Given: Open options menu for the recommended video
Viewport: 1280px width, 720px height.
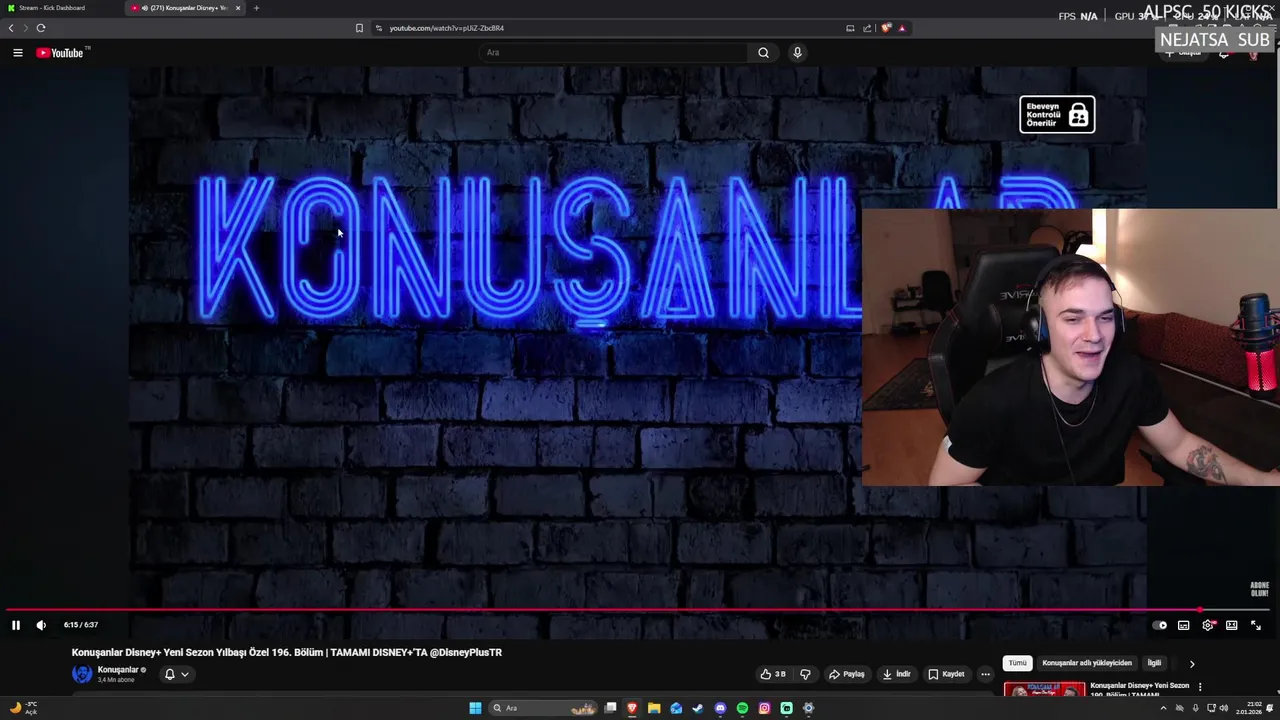Looking at the screenshot, I should (1200, 687).
